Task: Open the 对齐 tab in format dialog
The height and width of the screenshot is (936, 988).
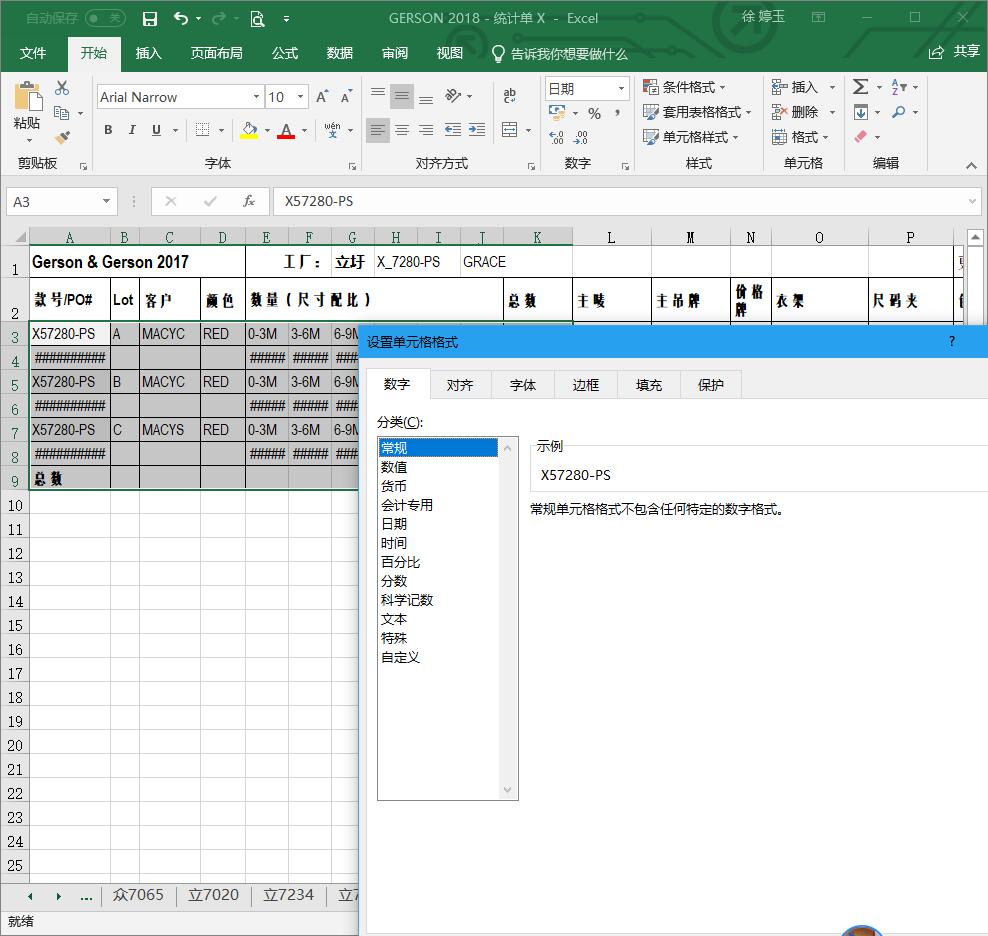Action: pos(459,385)
